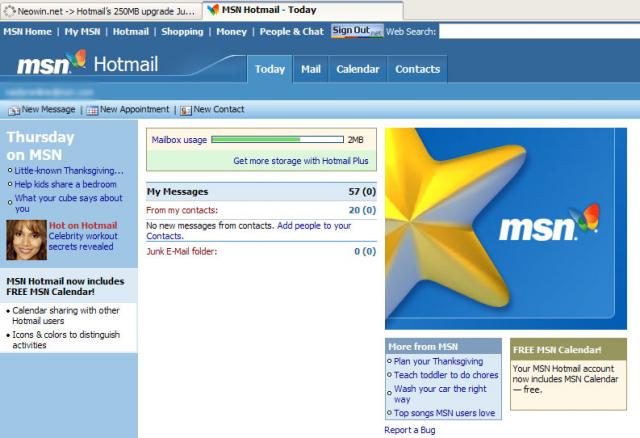Viewport: 640px width, 438px height.
Task: Click New Message text link
Action: click(x=48, y=109)
